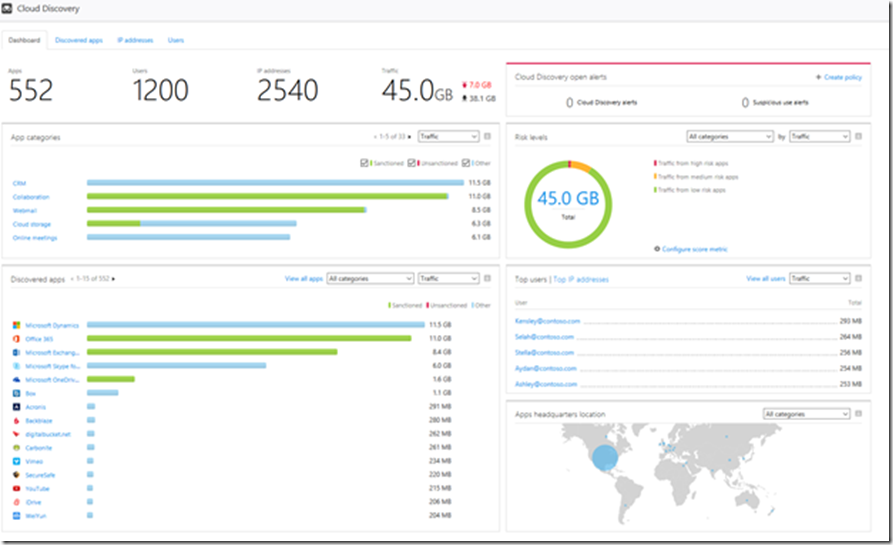Image resolution: width=893 pixels, height=545 pixels.
Task: Click the Microsoft Dynamics blue traffic bar
Action: pos(256,325)
